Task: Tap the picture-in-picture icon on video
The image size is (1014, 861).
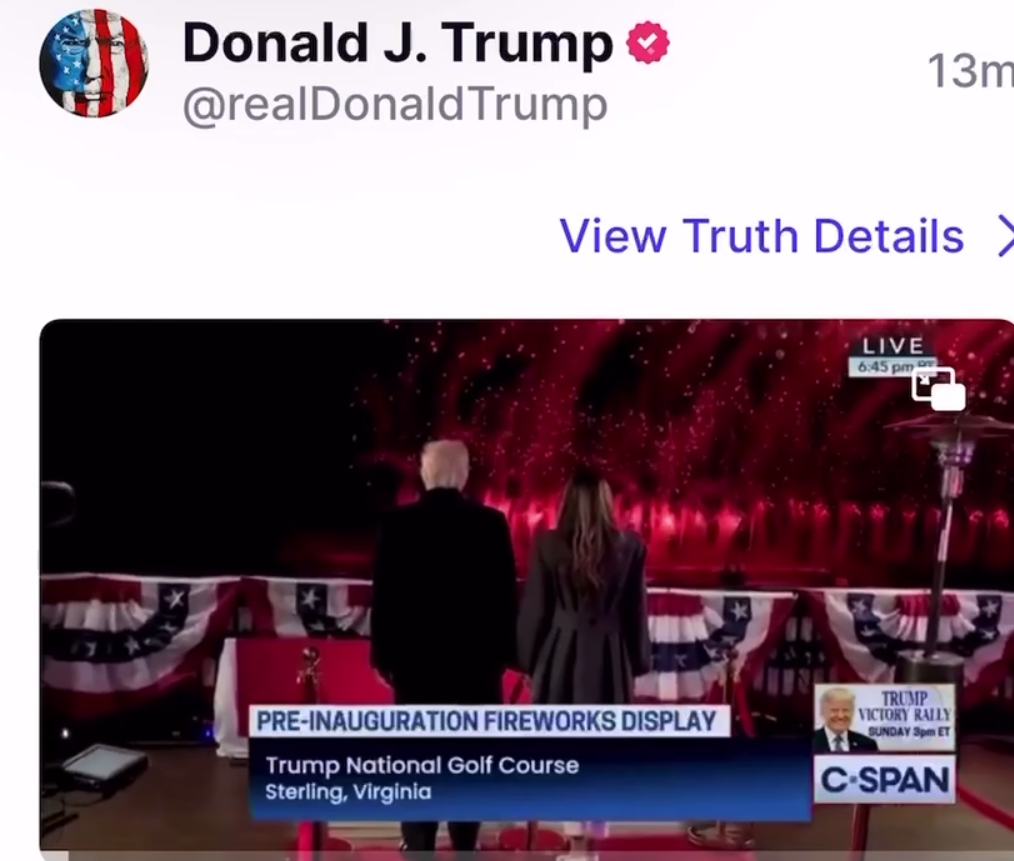Action: coord(938,388)
